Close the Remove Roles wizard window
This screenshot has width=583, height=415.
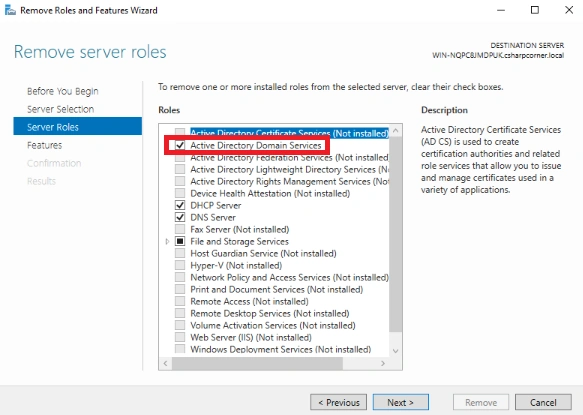pyautogui.click(x=569, y=10)
